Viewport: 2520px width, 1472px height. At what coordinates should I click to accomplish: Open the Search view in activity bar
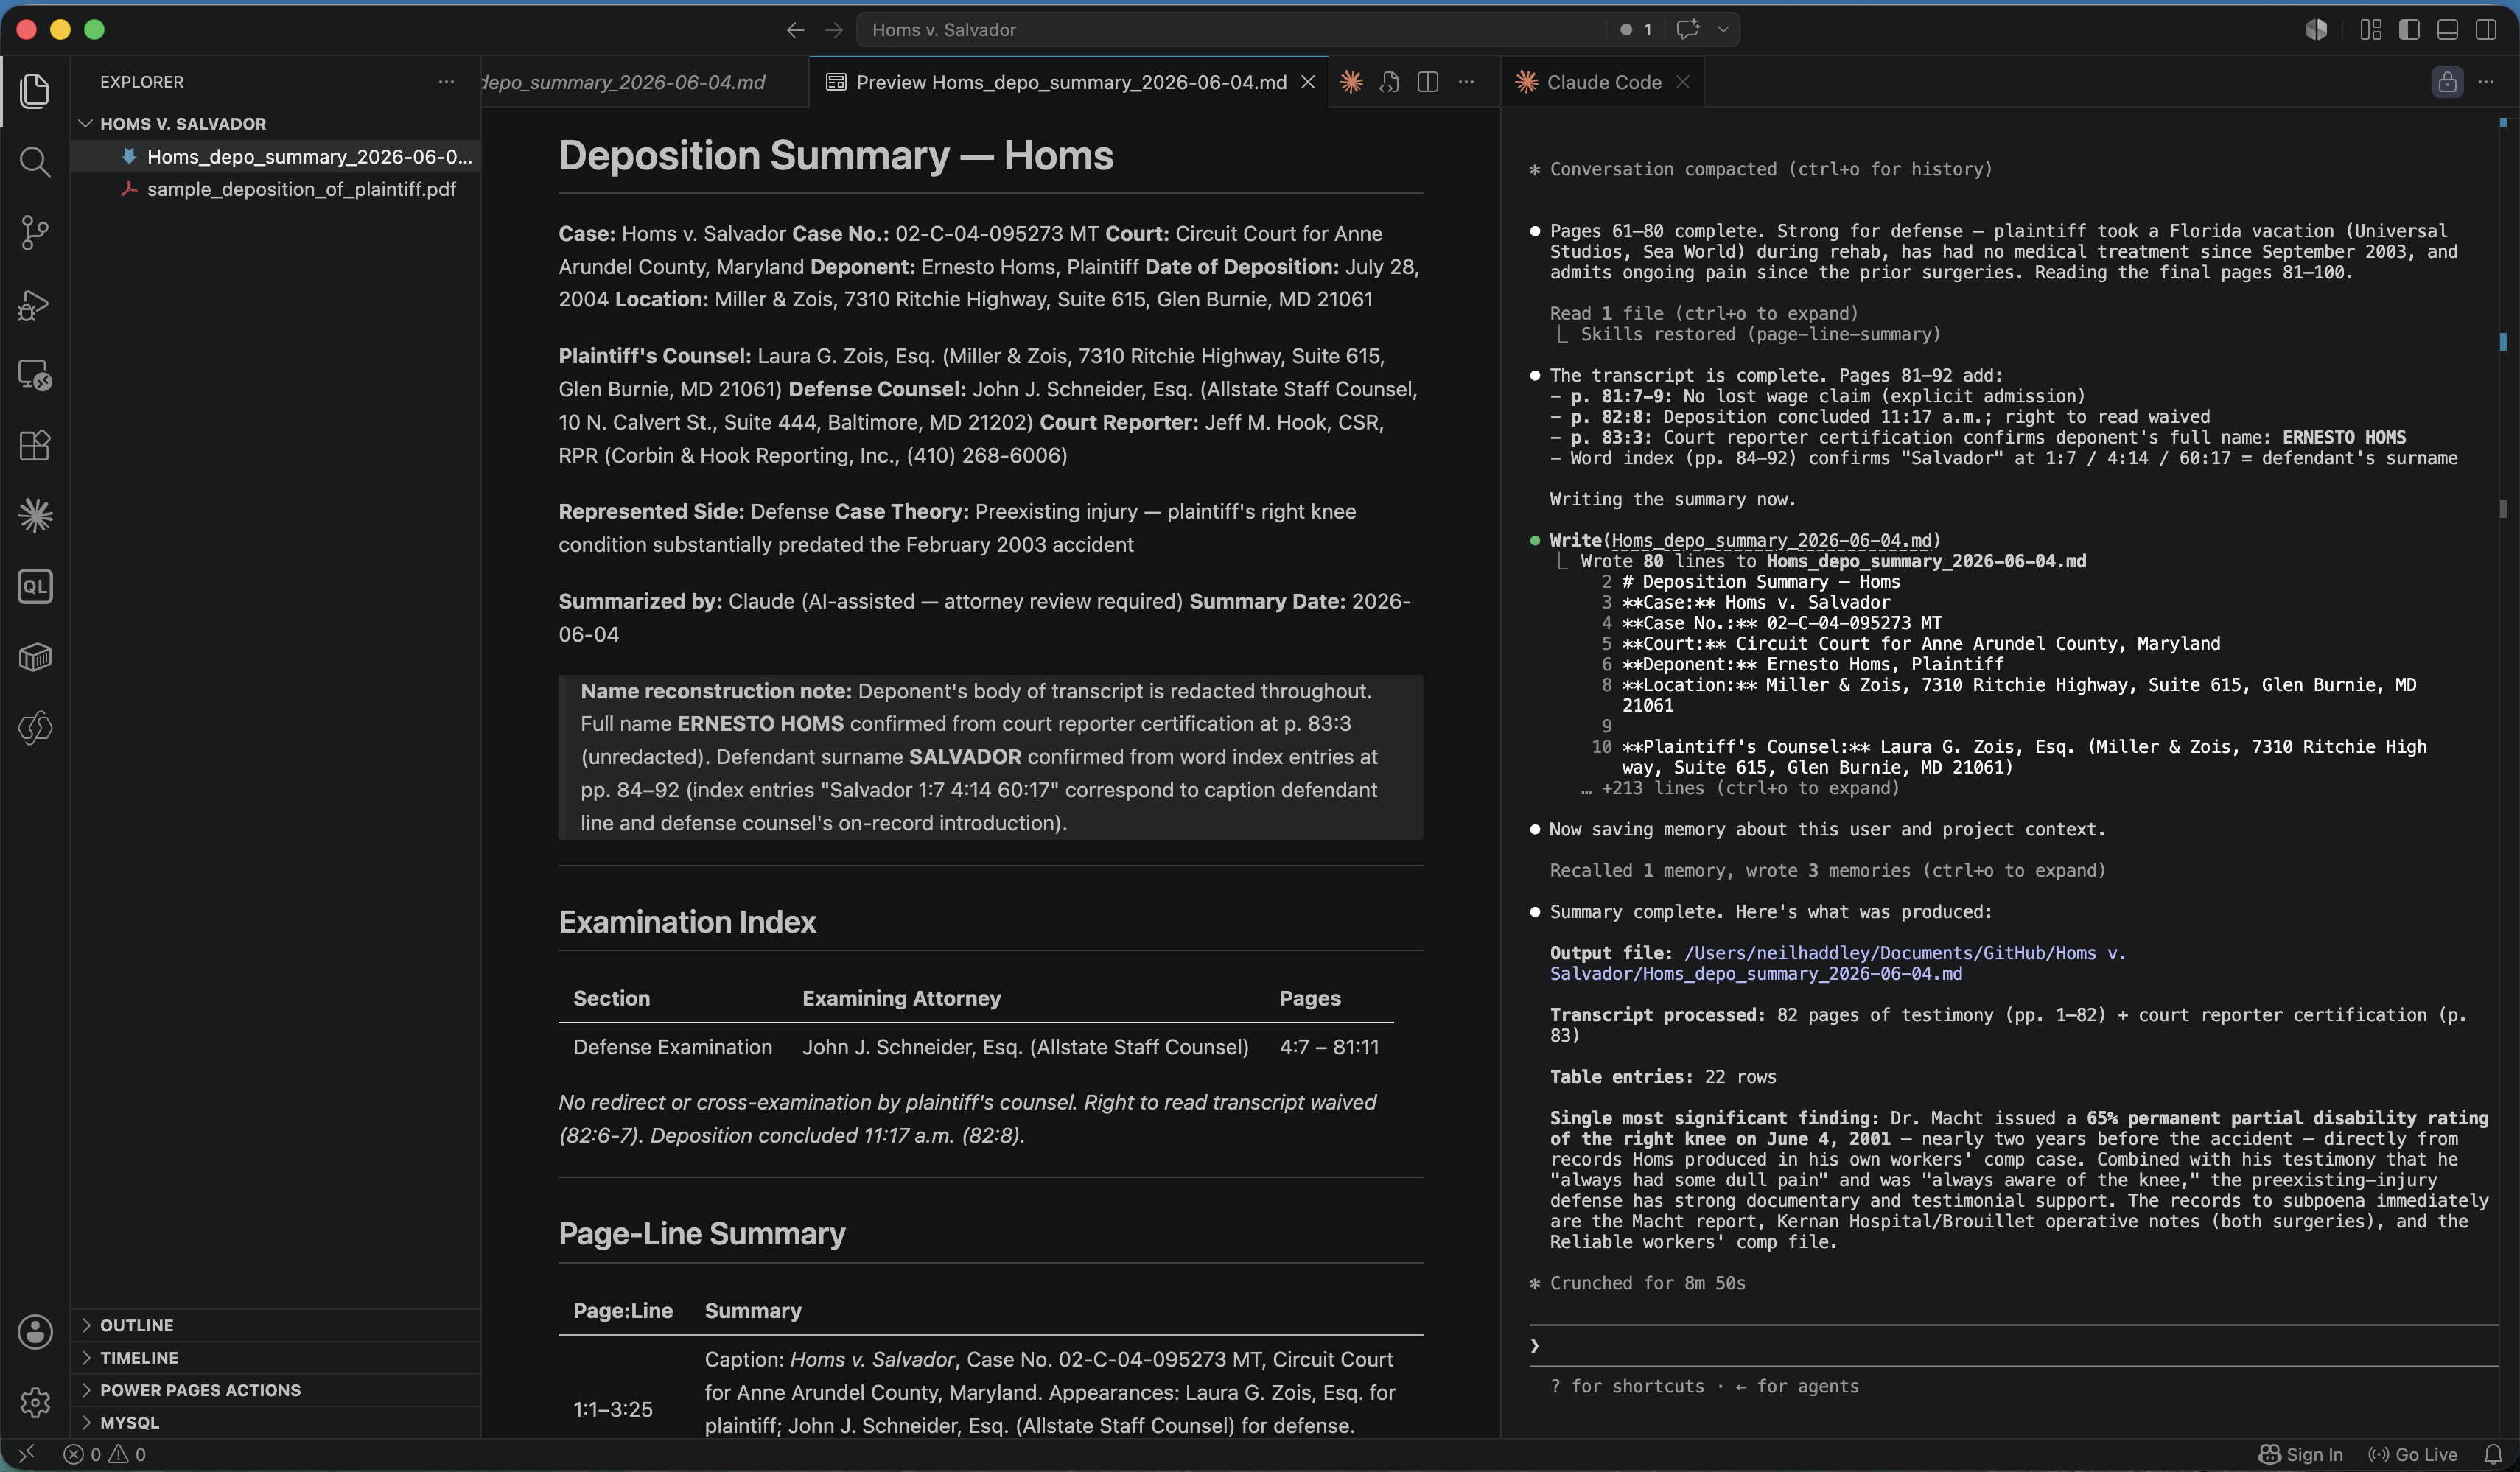[x=35, y=162]
